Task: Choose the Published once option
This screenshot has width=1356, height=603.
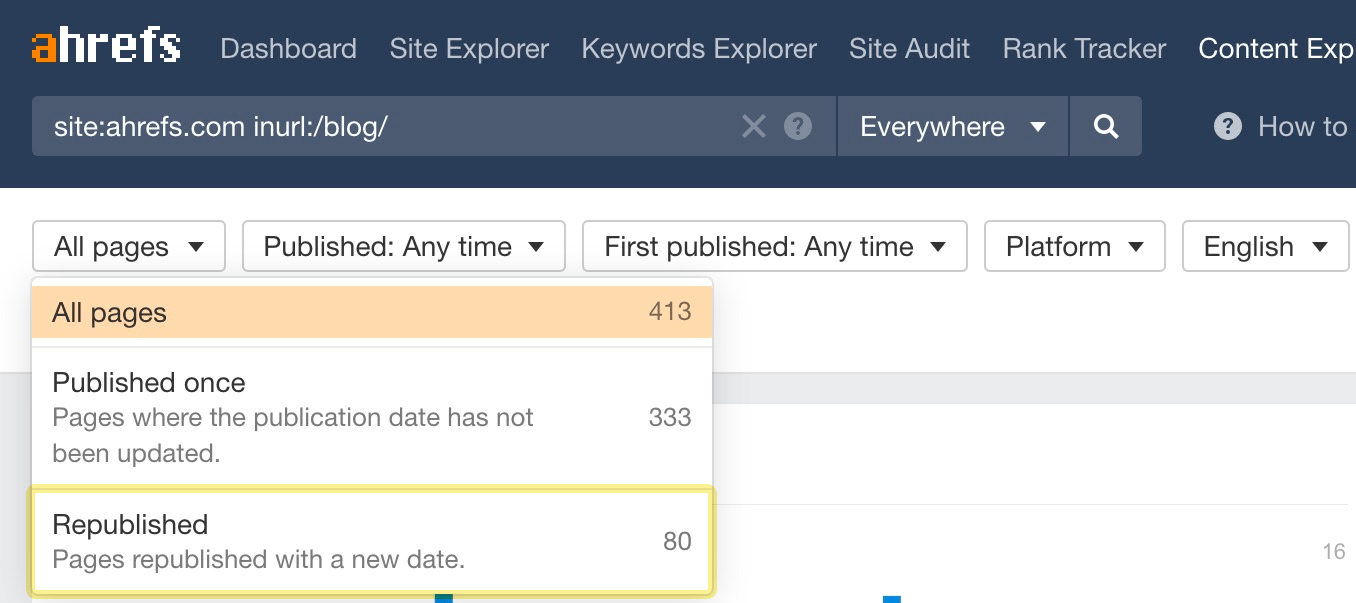Action: click(x=371, y=417)
